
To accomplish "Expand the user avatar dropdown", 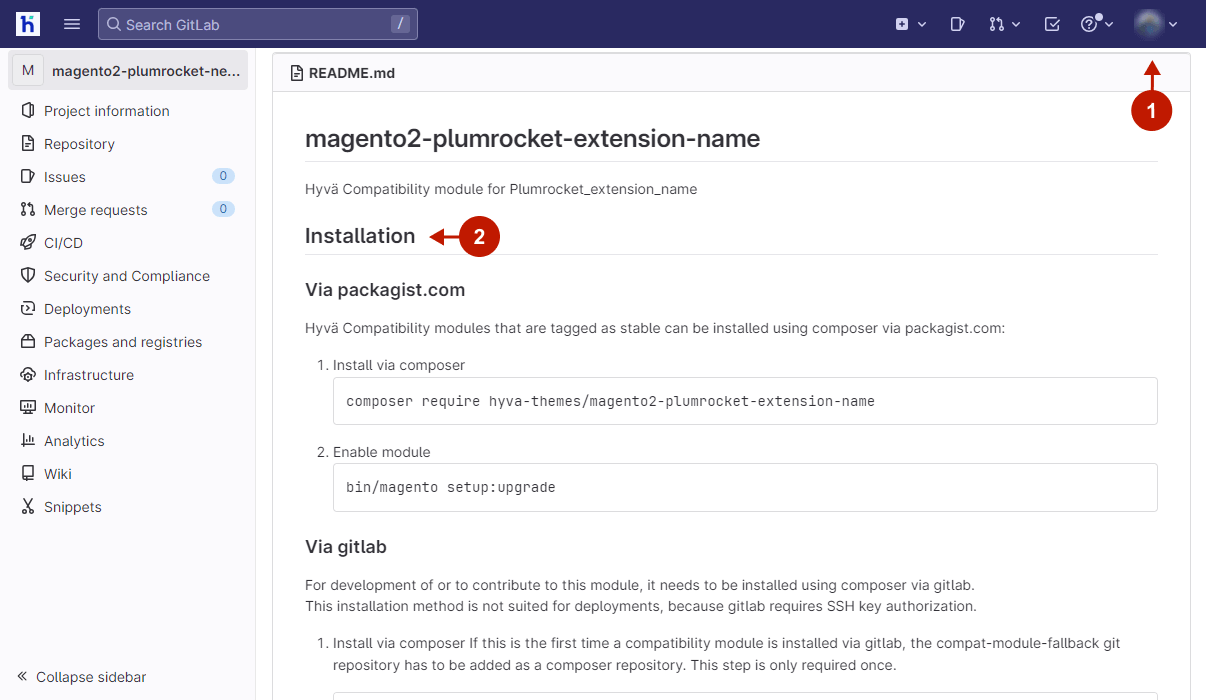I will (1155, 23).
